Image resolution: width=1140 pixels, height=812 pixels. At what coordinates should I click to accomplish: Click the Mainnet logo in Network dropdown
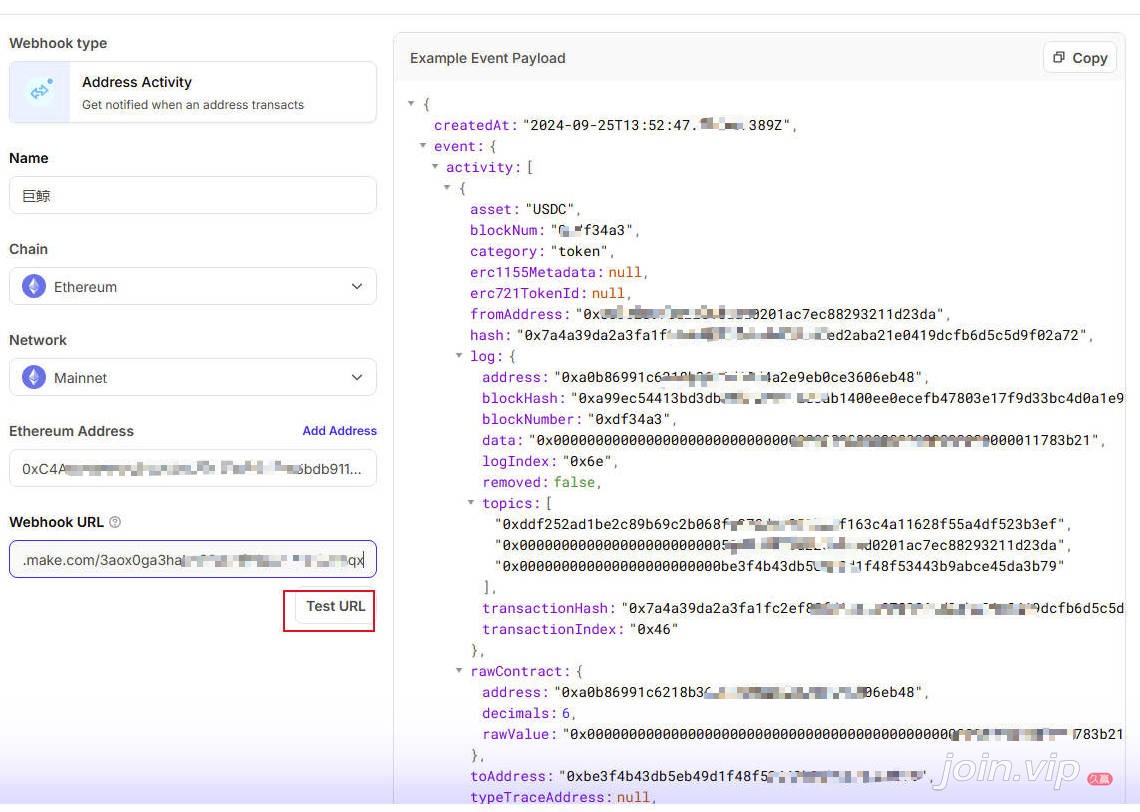coord(33,377)
